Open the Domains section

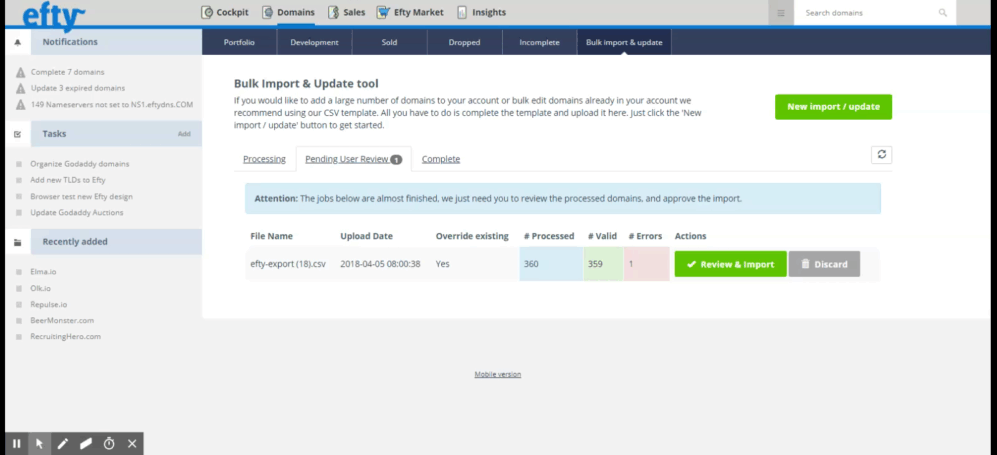click(288, 12)
